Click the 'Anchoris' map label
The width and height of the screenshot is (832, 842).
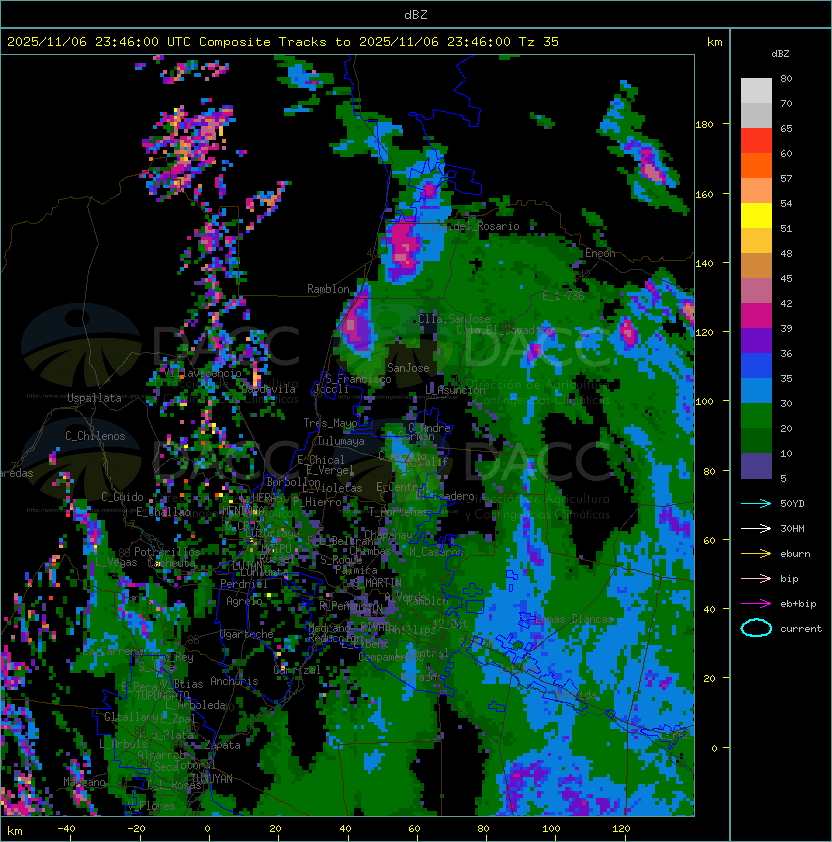[234, 681]
